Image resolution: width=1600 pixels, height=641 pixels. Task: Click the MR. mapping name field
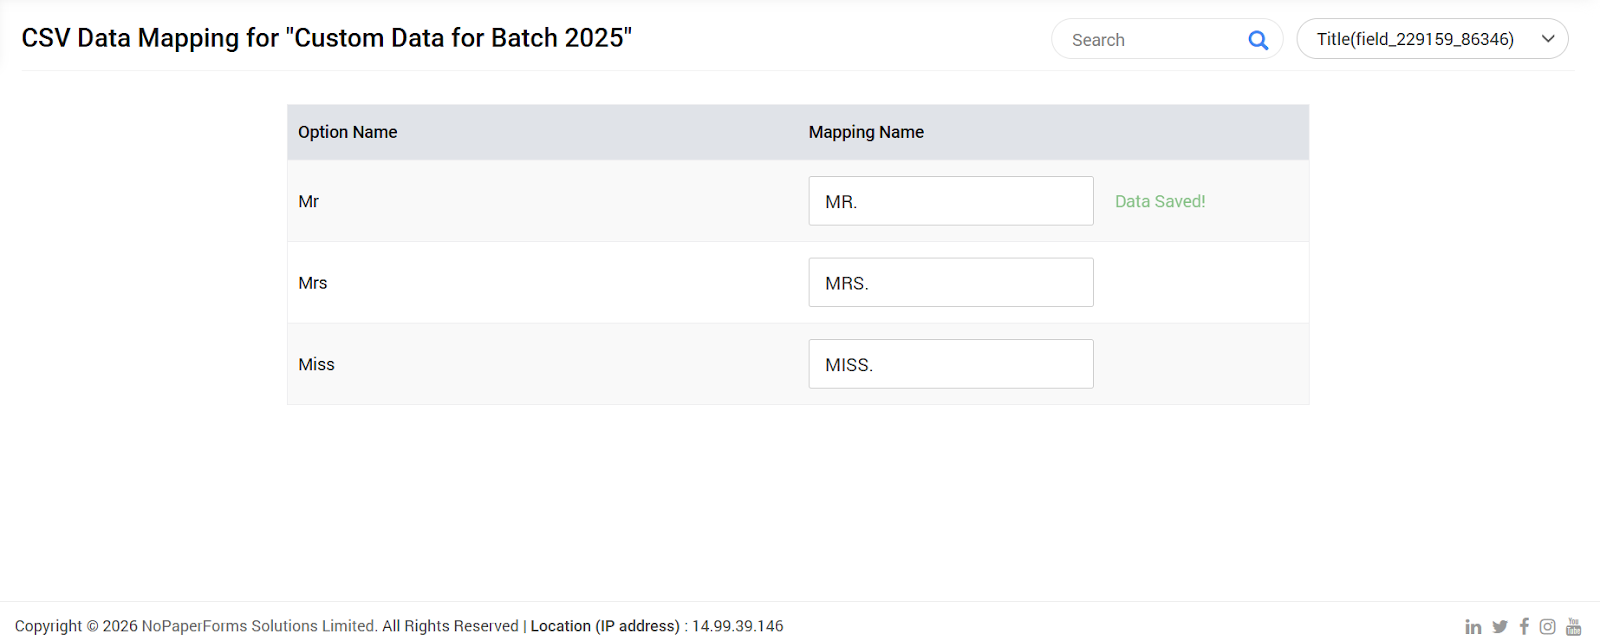click(x=950, y=201)
